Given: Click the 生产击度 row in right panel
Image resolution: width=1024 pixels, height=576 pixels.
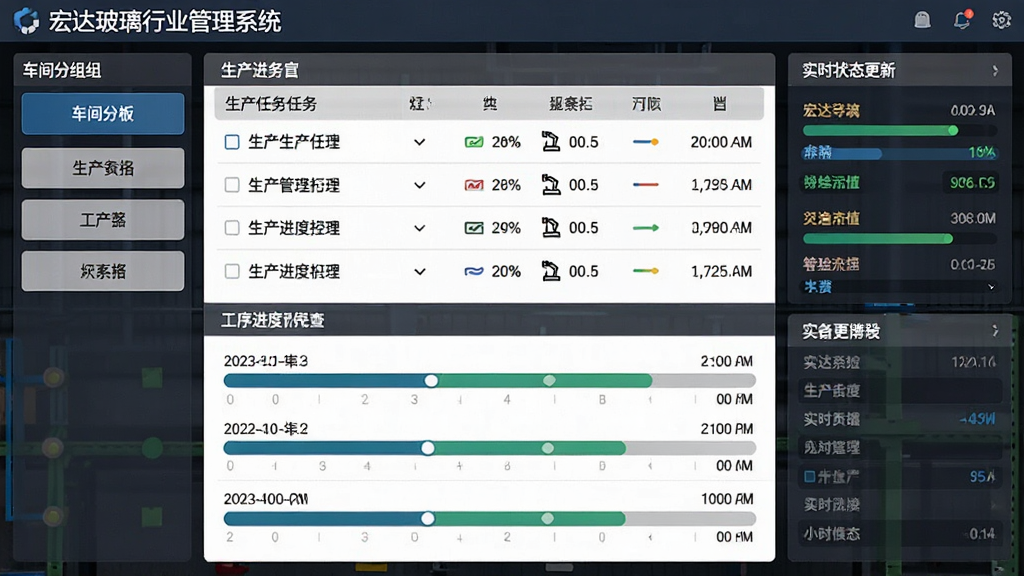Looking at the screenshot, I should click(x=899, y=391).
